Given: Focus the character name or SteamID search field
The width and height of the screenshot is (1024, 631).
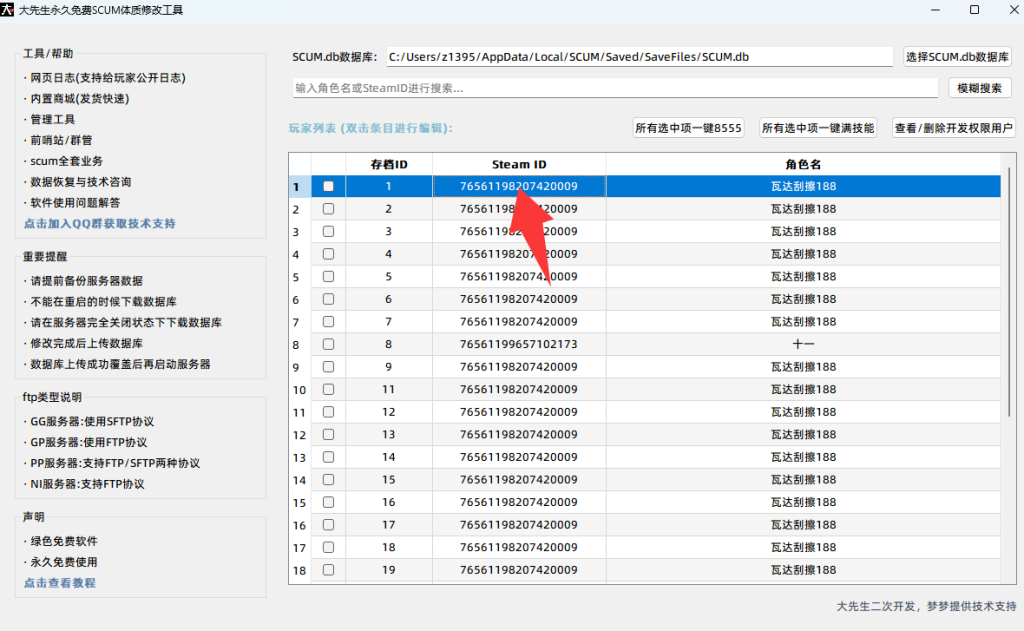Looking at the screenshot, I should [615, 88].
